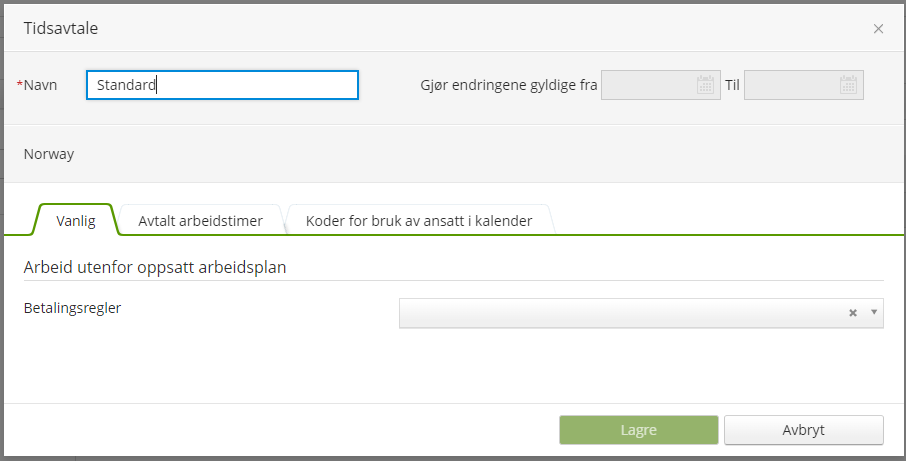Open the calendar picker for 'gyldige fra' date
The image size is (906, 461).
click(705, 85)
